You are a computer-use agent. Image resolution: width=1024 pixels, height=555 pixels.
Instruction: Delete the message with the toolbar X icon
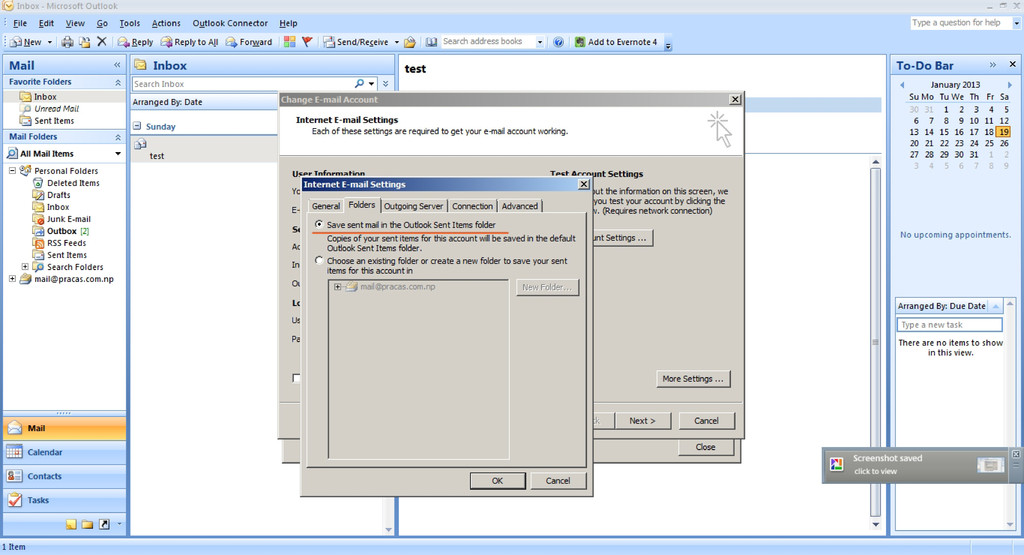point(101,42)
